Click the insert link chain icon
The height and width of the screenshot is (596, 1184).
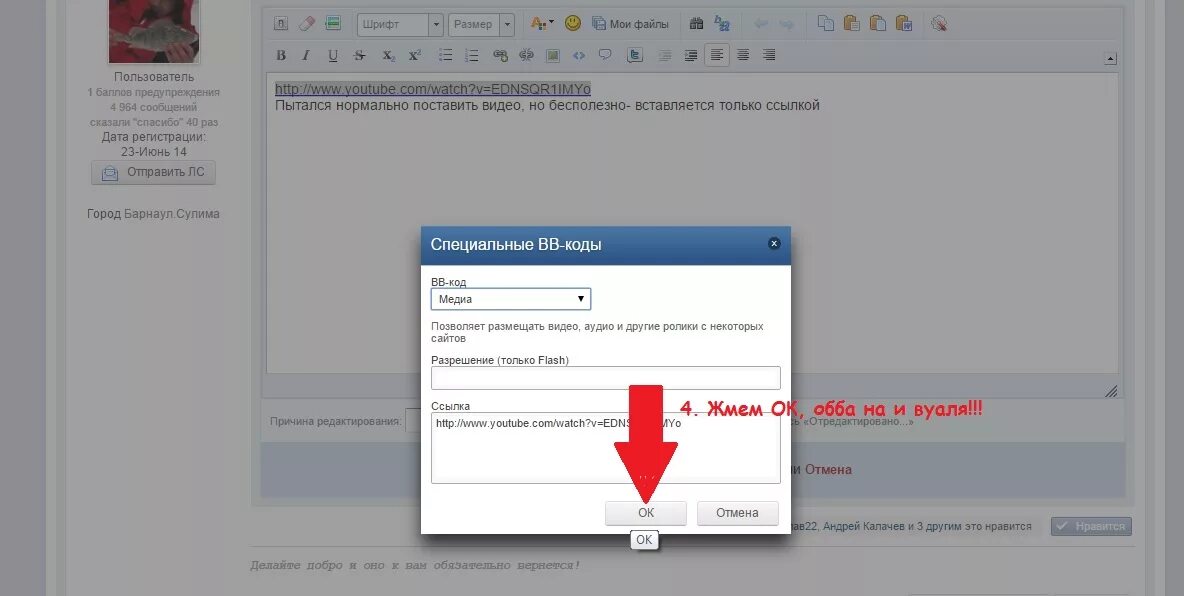(x=500, y=55)
